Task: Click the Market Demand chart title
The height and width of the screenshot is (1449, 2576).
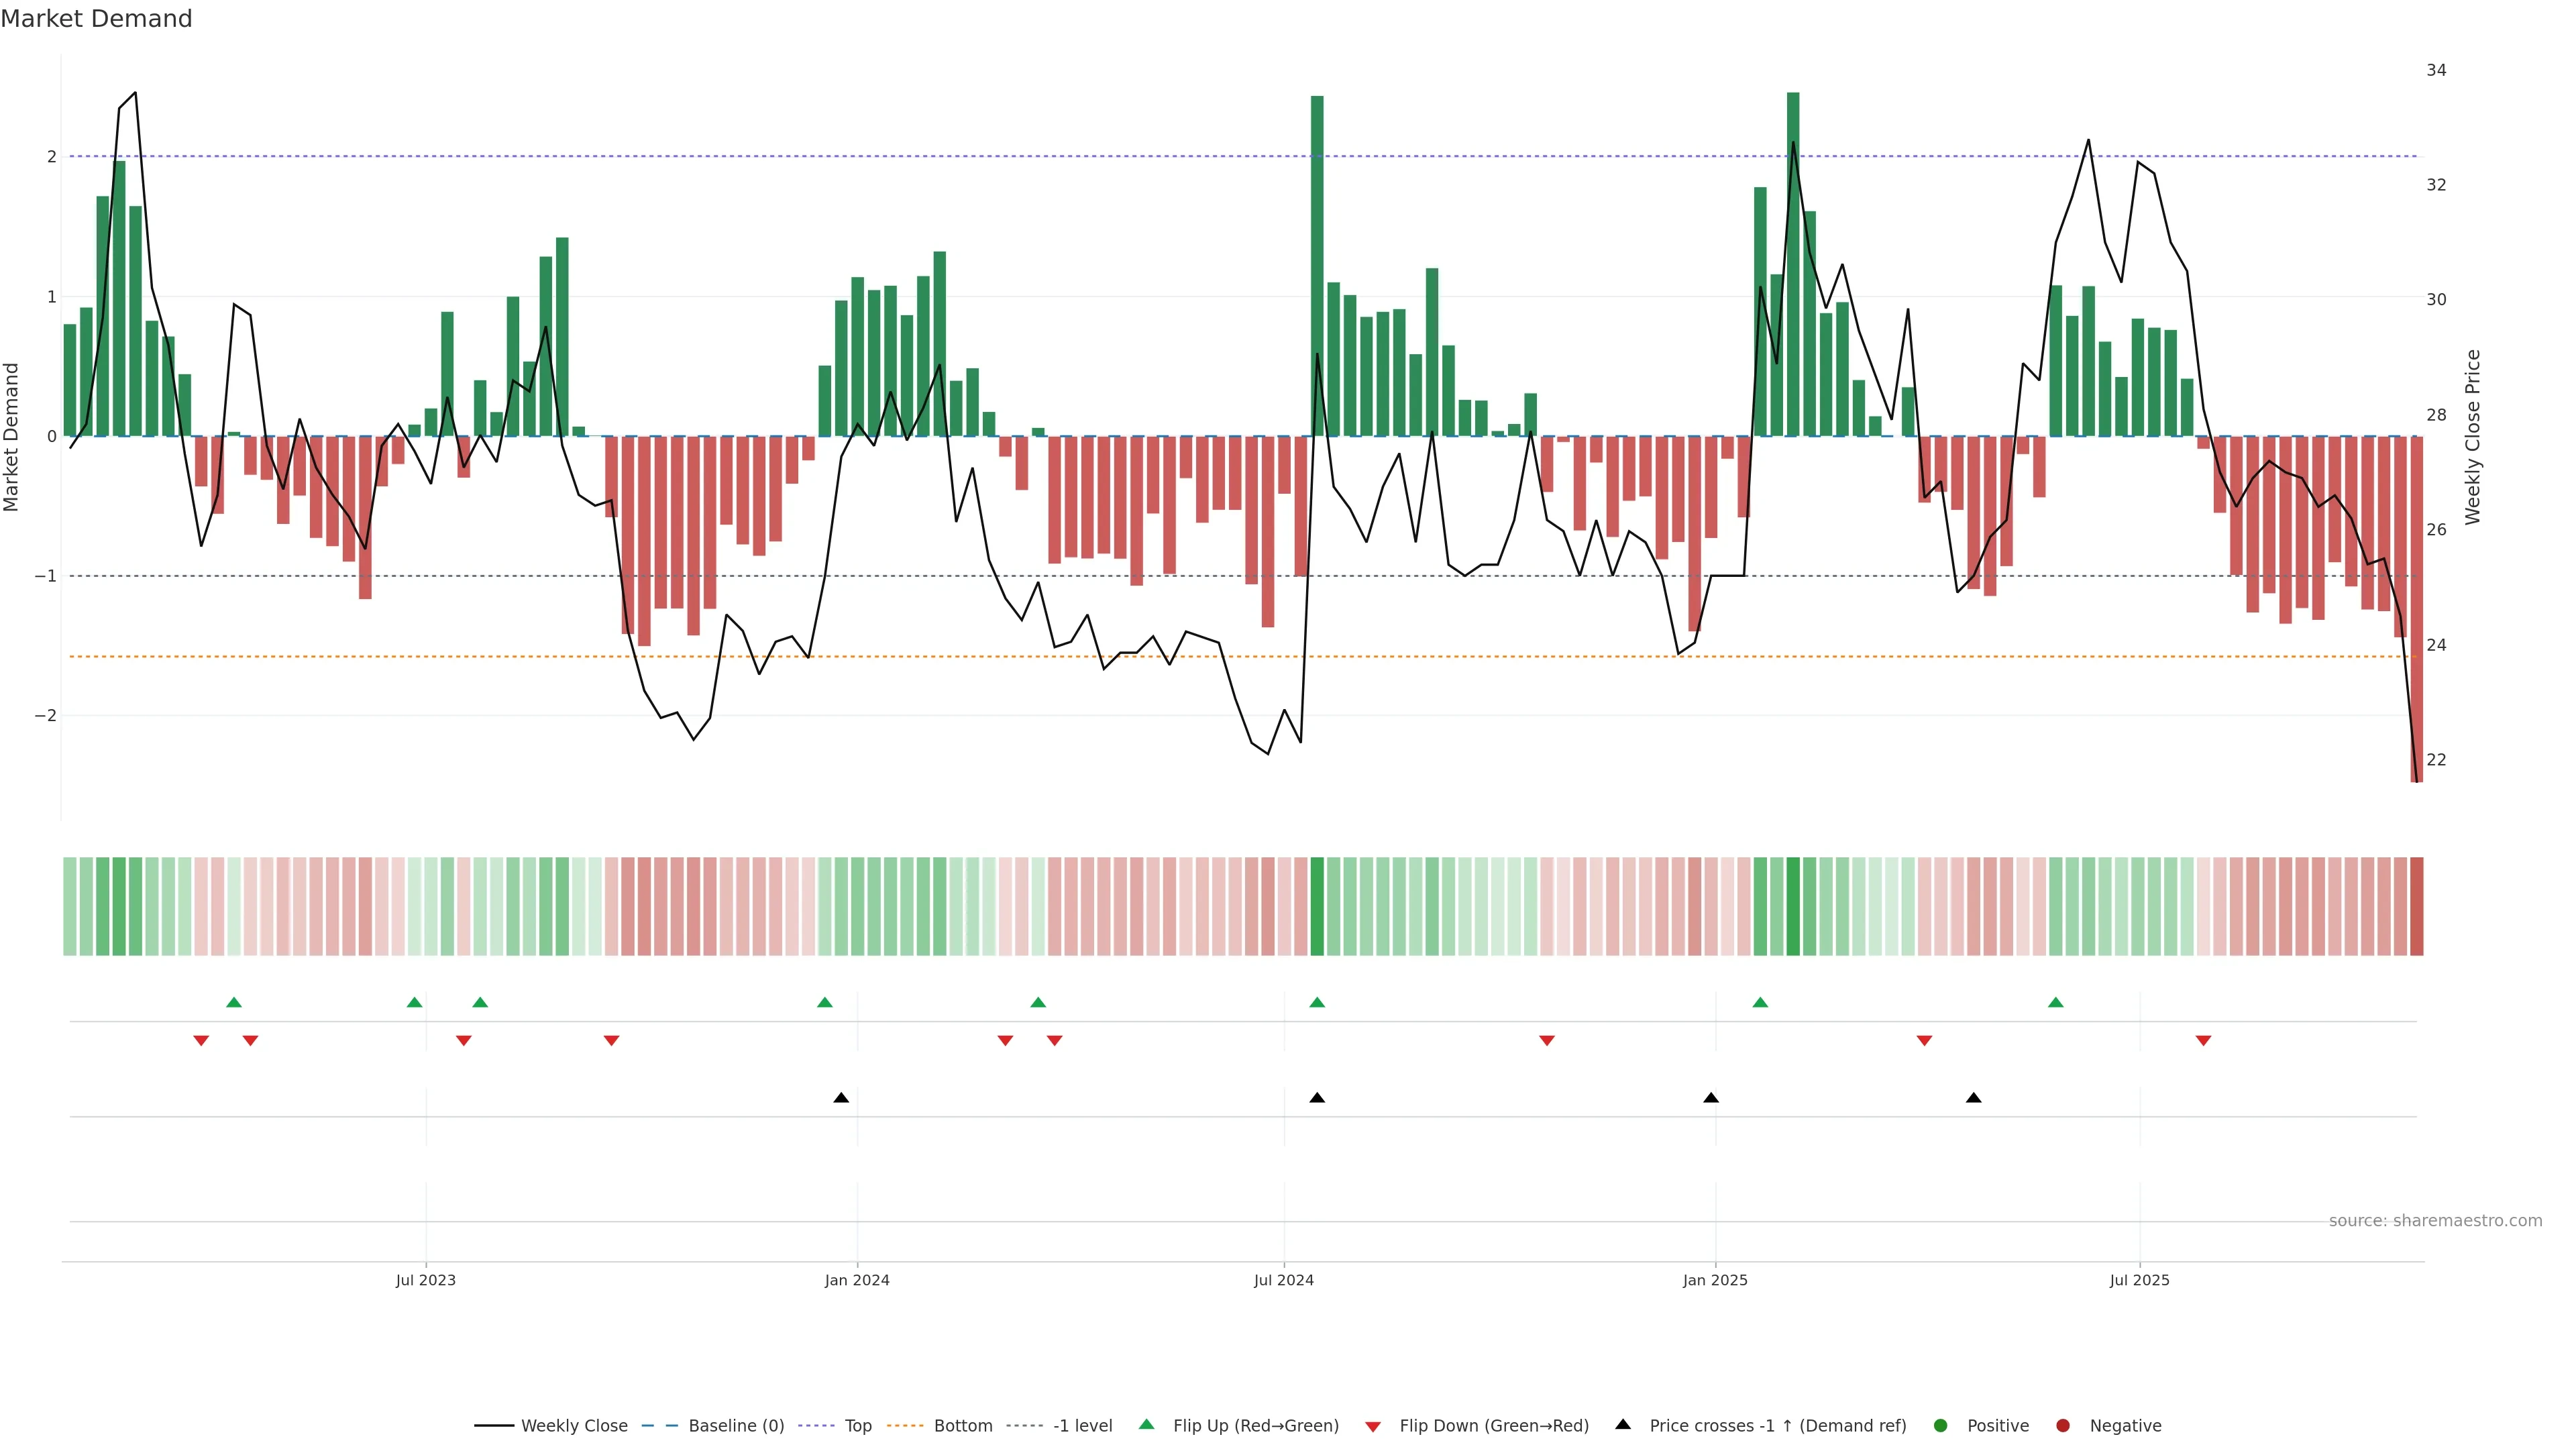Action: pos(96,19)
